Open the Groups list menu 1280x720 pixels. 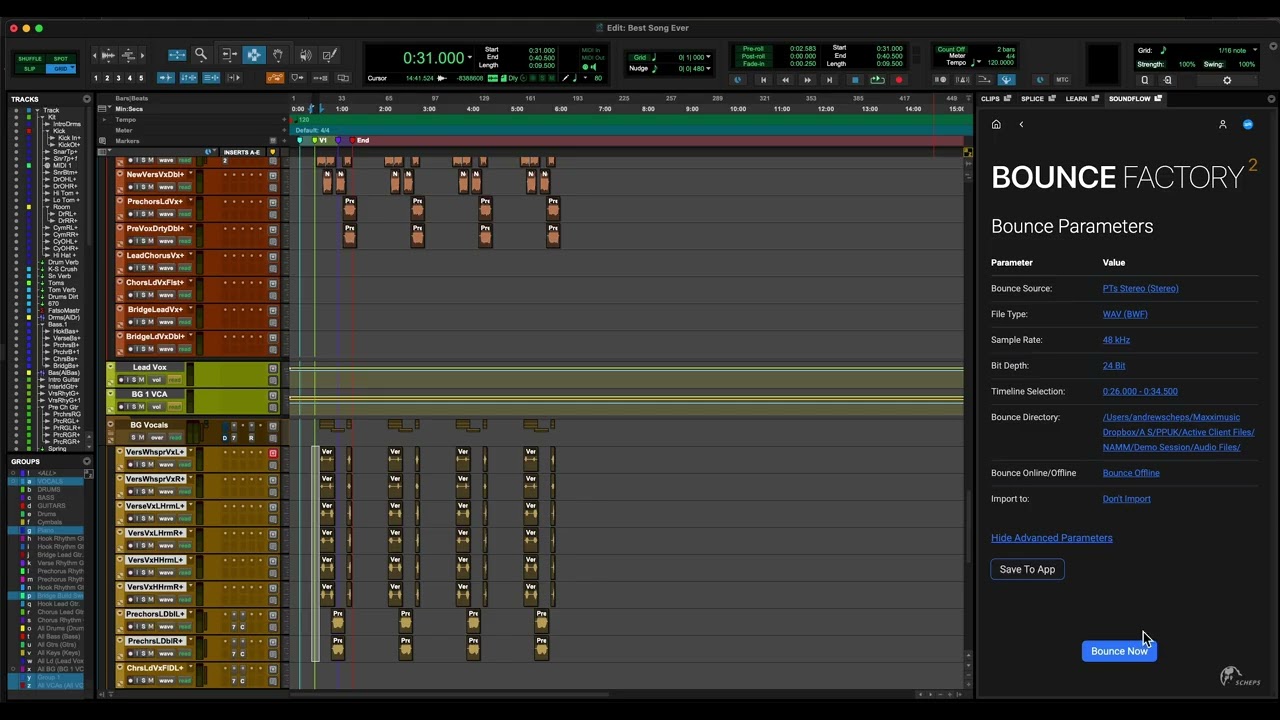click(87, 461)
